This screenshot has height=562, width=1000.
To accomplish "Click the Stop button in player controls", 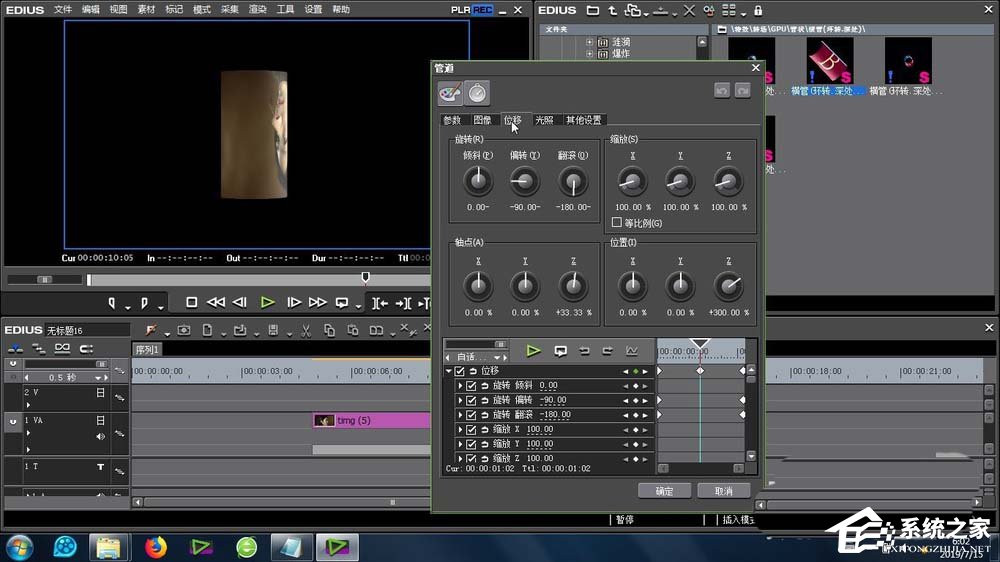I will 191,302.
